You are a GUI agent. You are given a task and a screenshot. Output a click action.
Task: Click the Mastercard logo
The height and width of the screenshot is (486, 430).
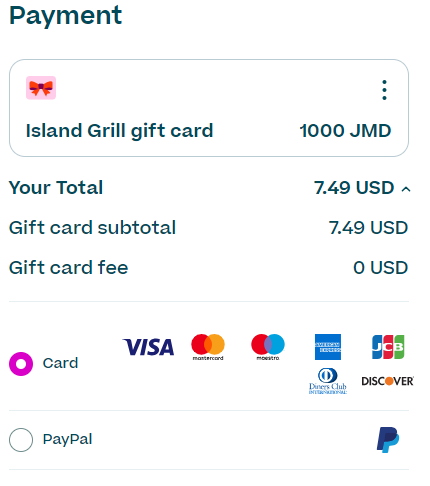coord(208,347)
